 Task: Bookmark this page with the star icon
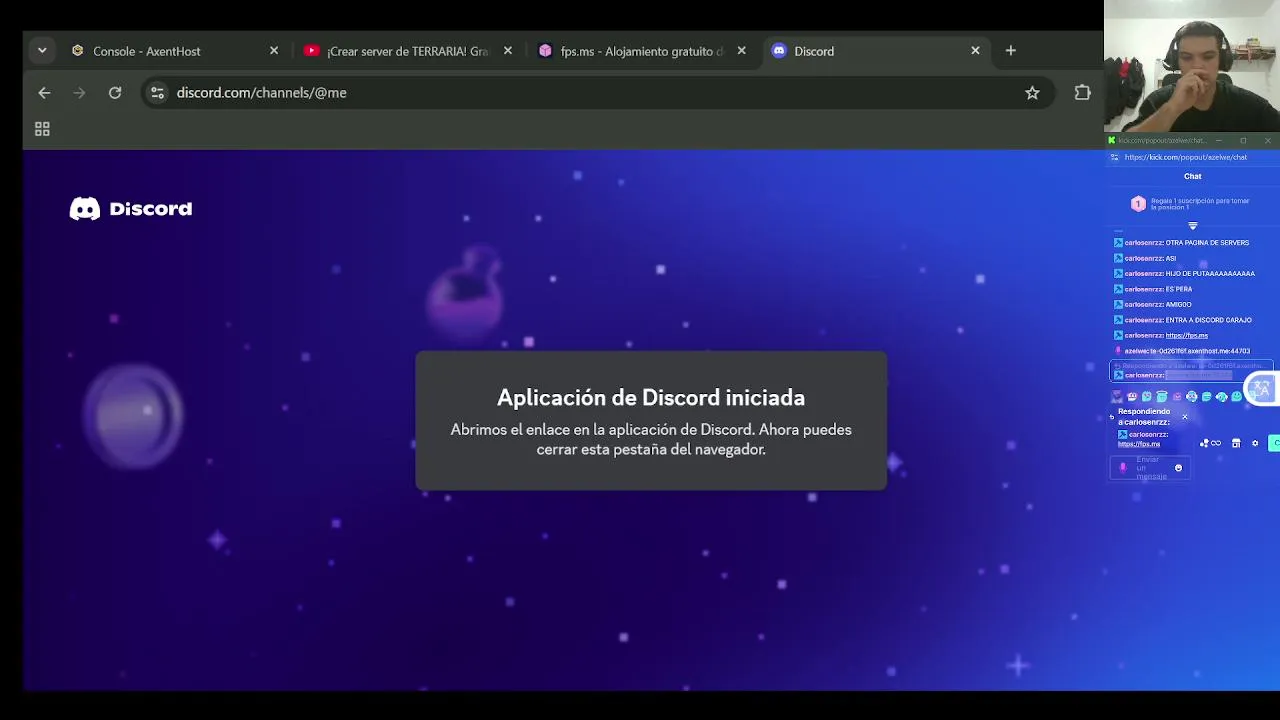pos(1032,93)
